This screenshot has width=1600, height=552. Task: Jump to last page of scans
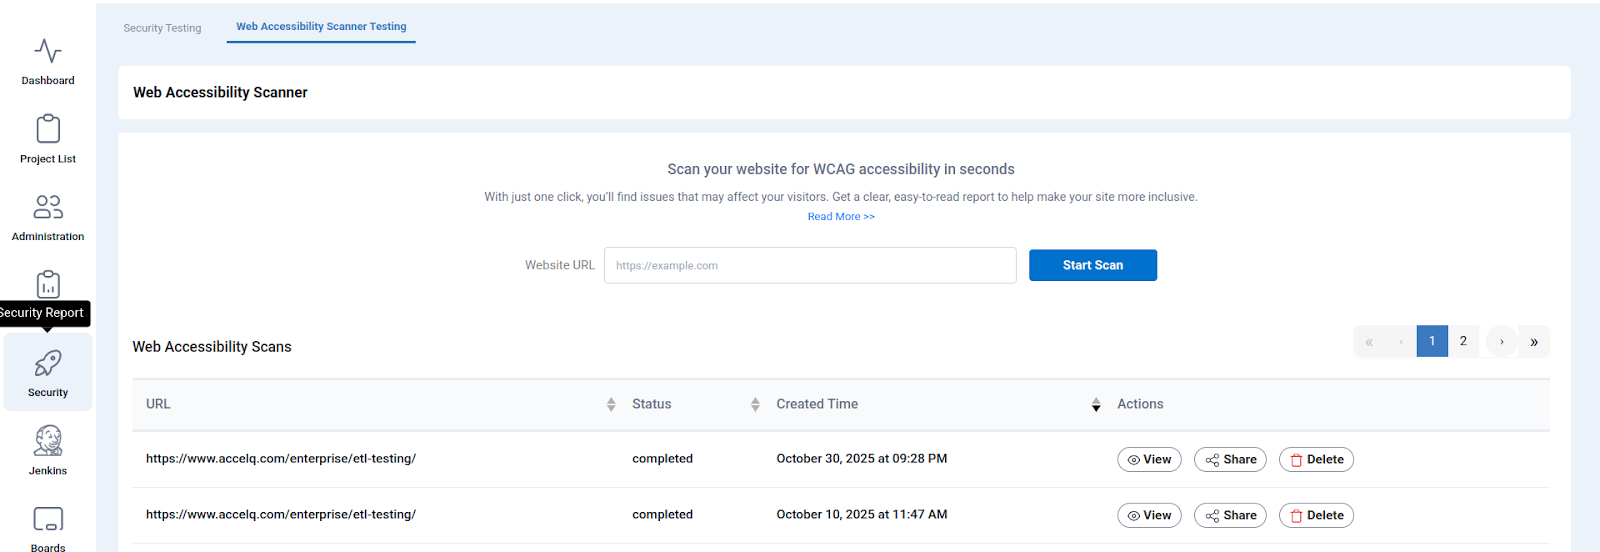pyautogui.click(x=1534, y=342)
